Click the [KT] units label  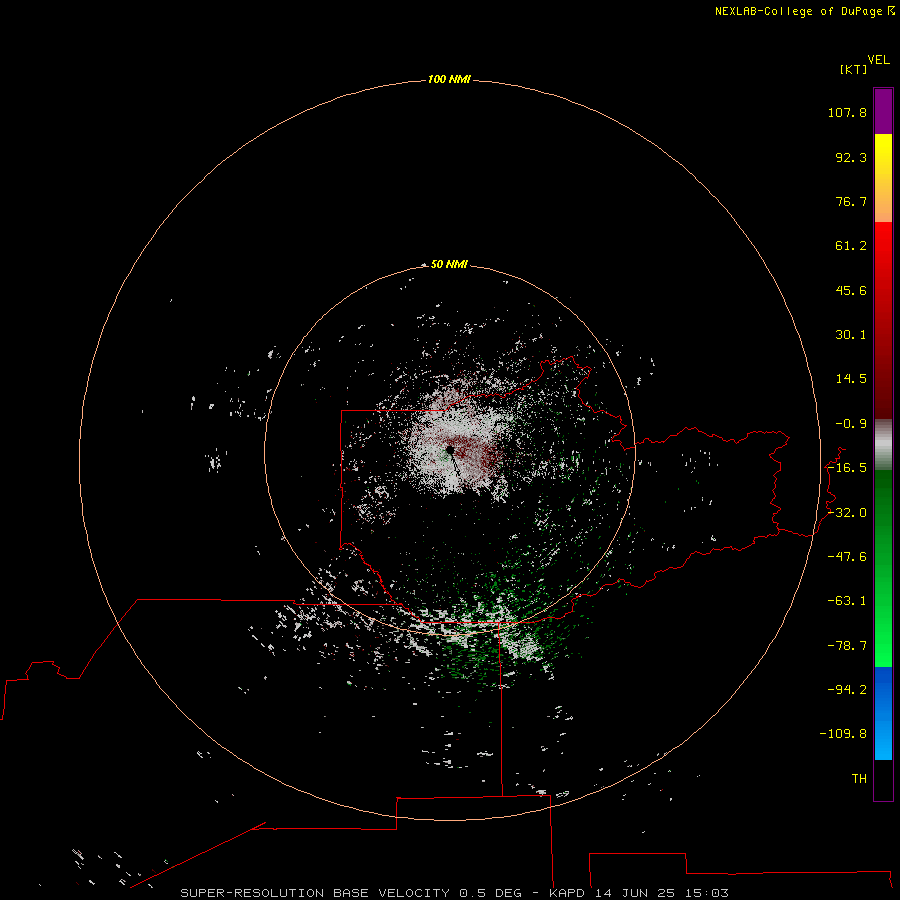point(854,69)
